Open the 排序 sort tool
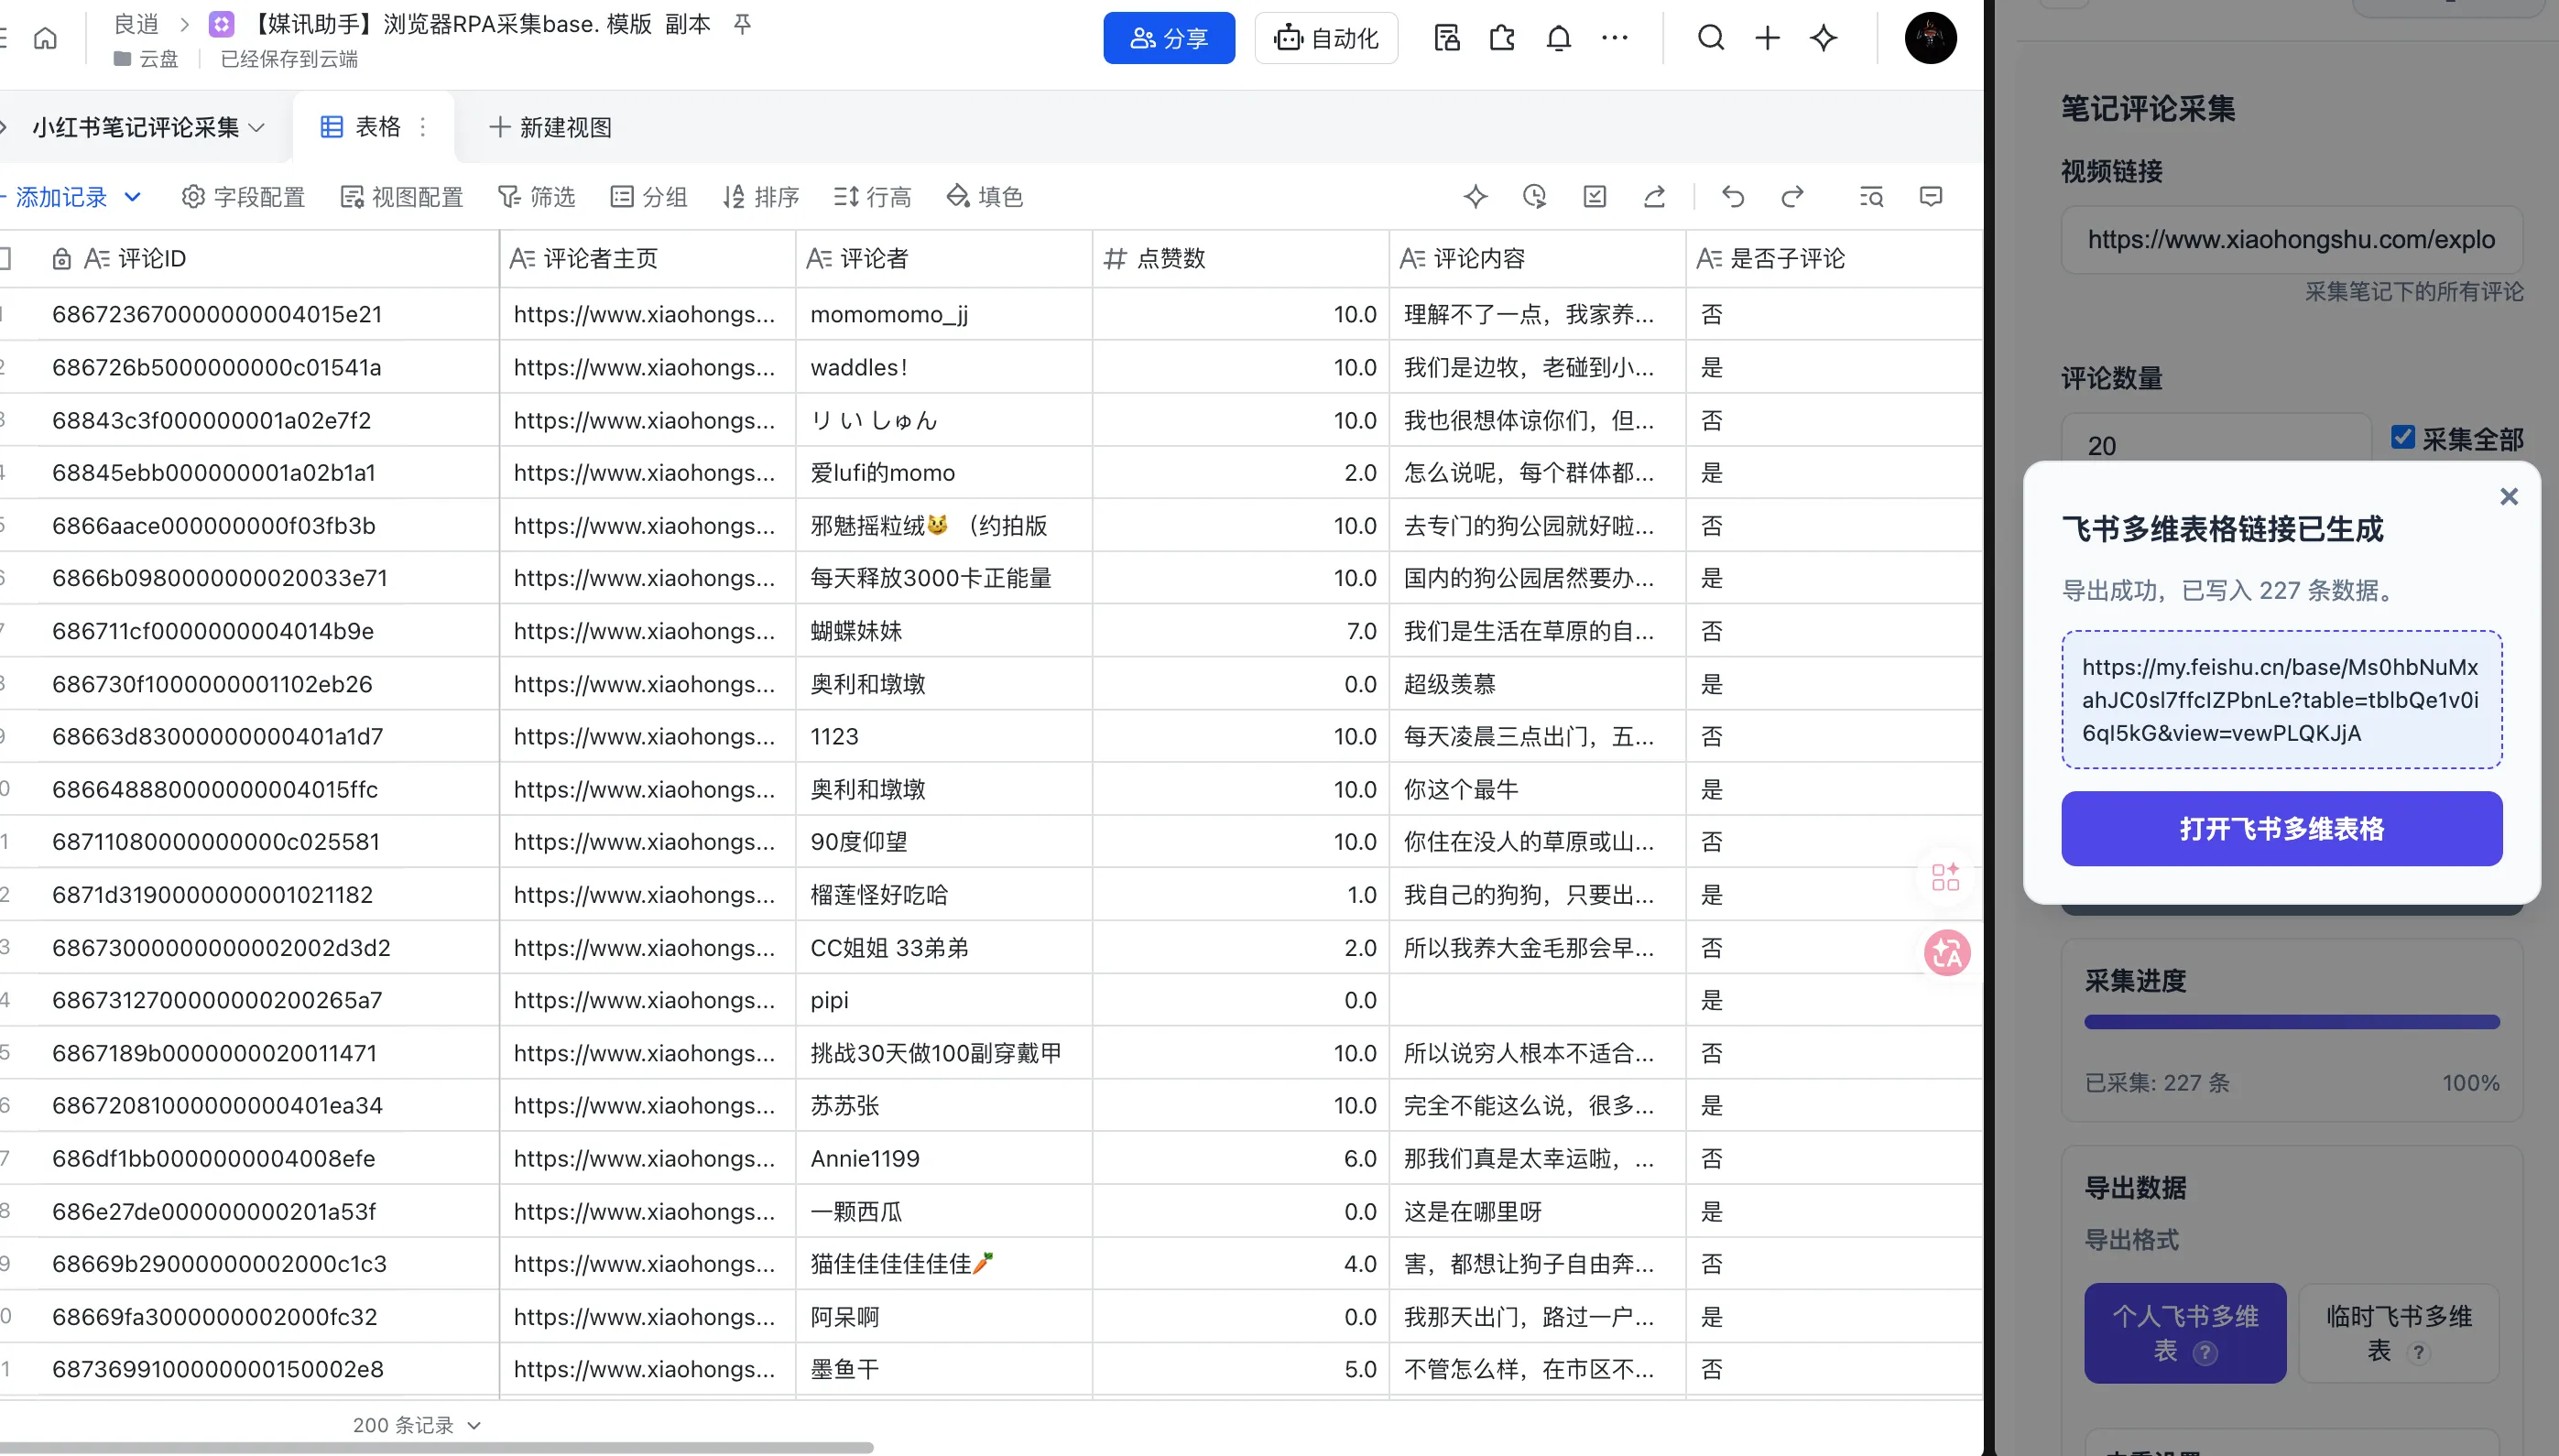Viewport: 2559px width, 1456px height. [x=761, y=197]
